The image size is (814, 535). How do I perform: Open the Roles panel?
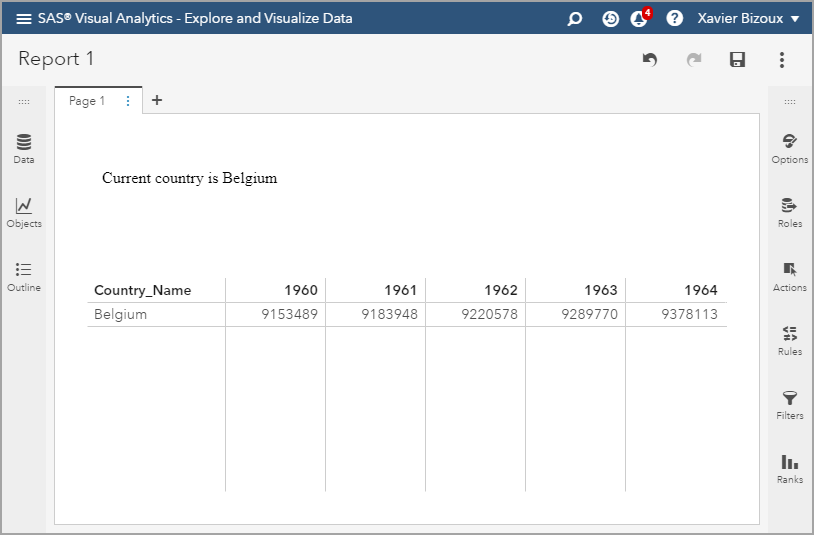click(789, 212)
